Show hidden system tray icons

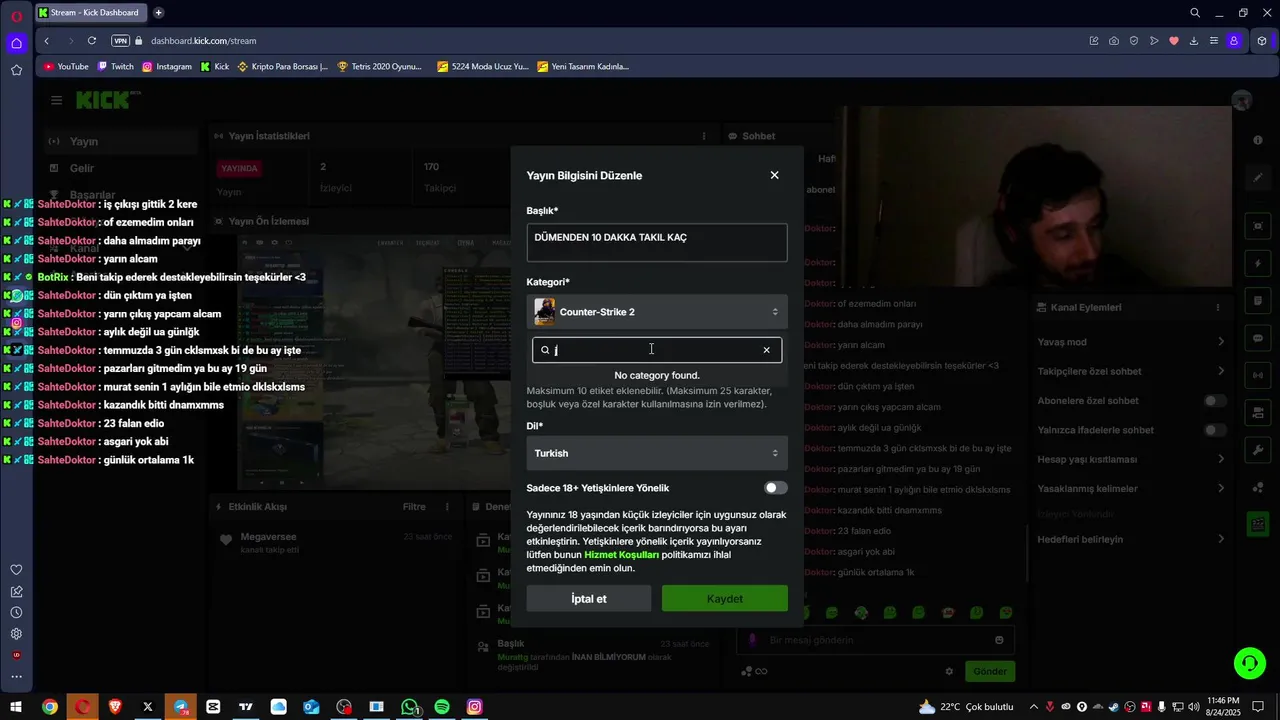coord(1034,707)
